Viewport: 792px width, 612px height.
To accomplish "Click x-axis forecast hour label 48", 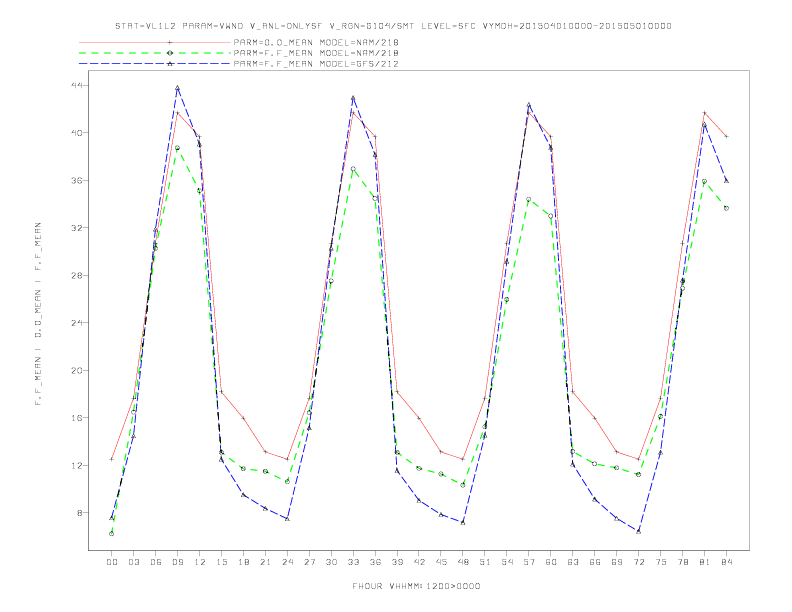I will pos(463,562).
